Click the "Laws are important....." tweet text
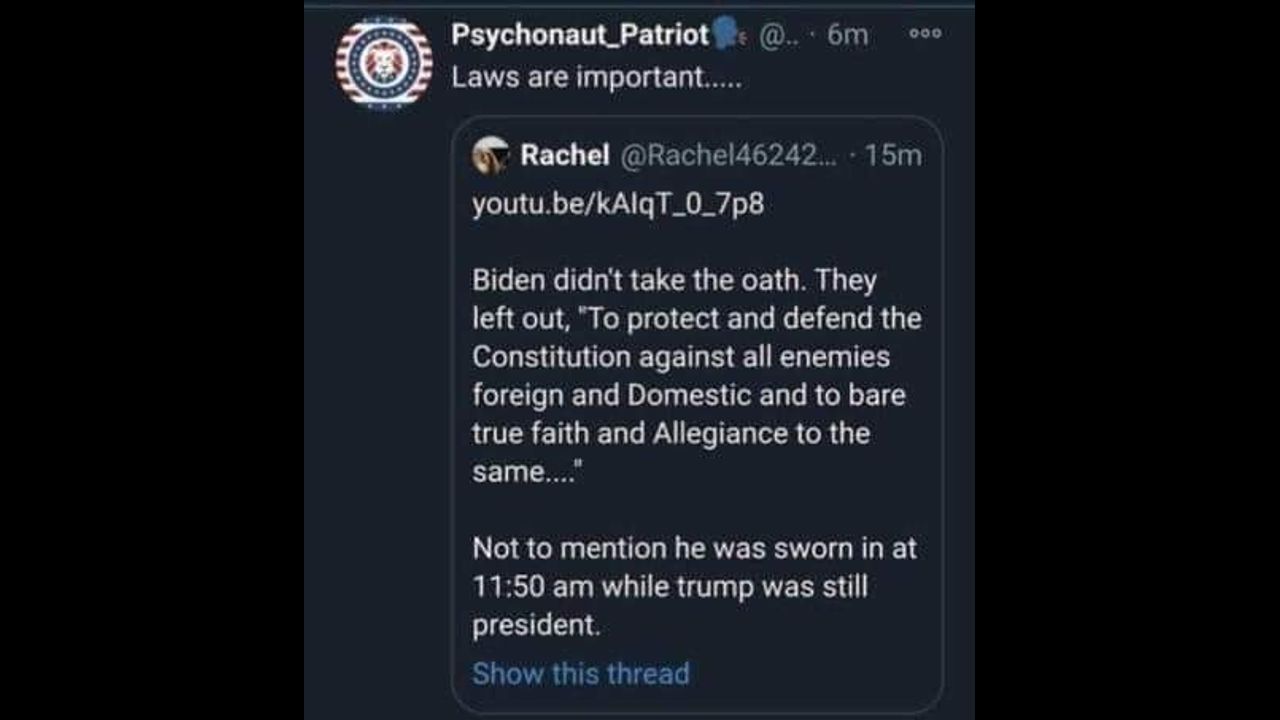This screenshot has height=720, width=1280. 597,78
